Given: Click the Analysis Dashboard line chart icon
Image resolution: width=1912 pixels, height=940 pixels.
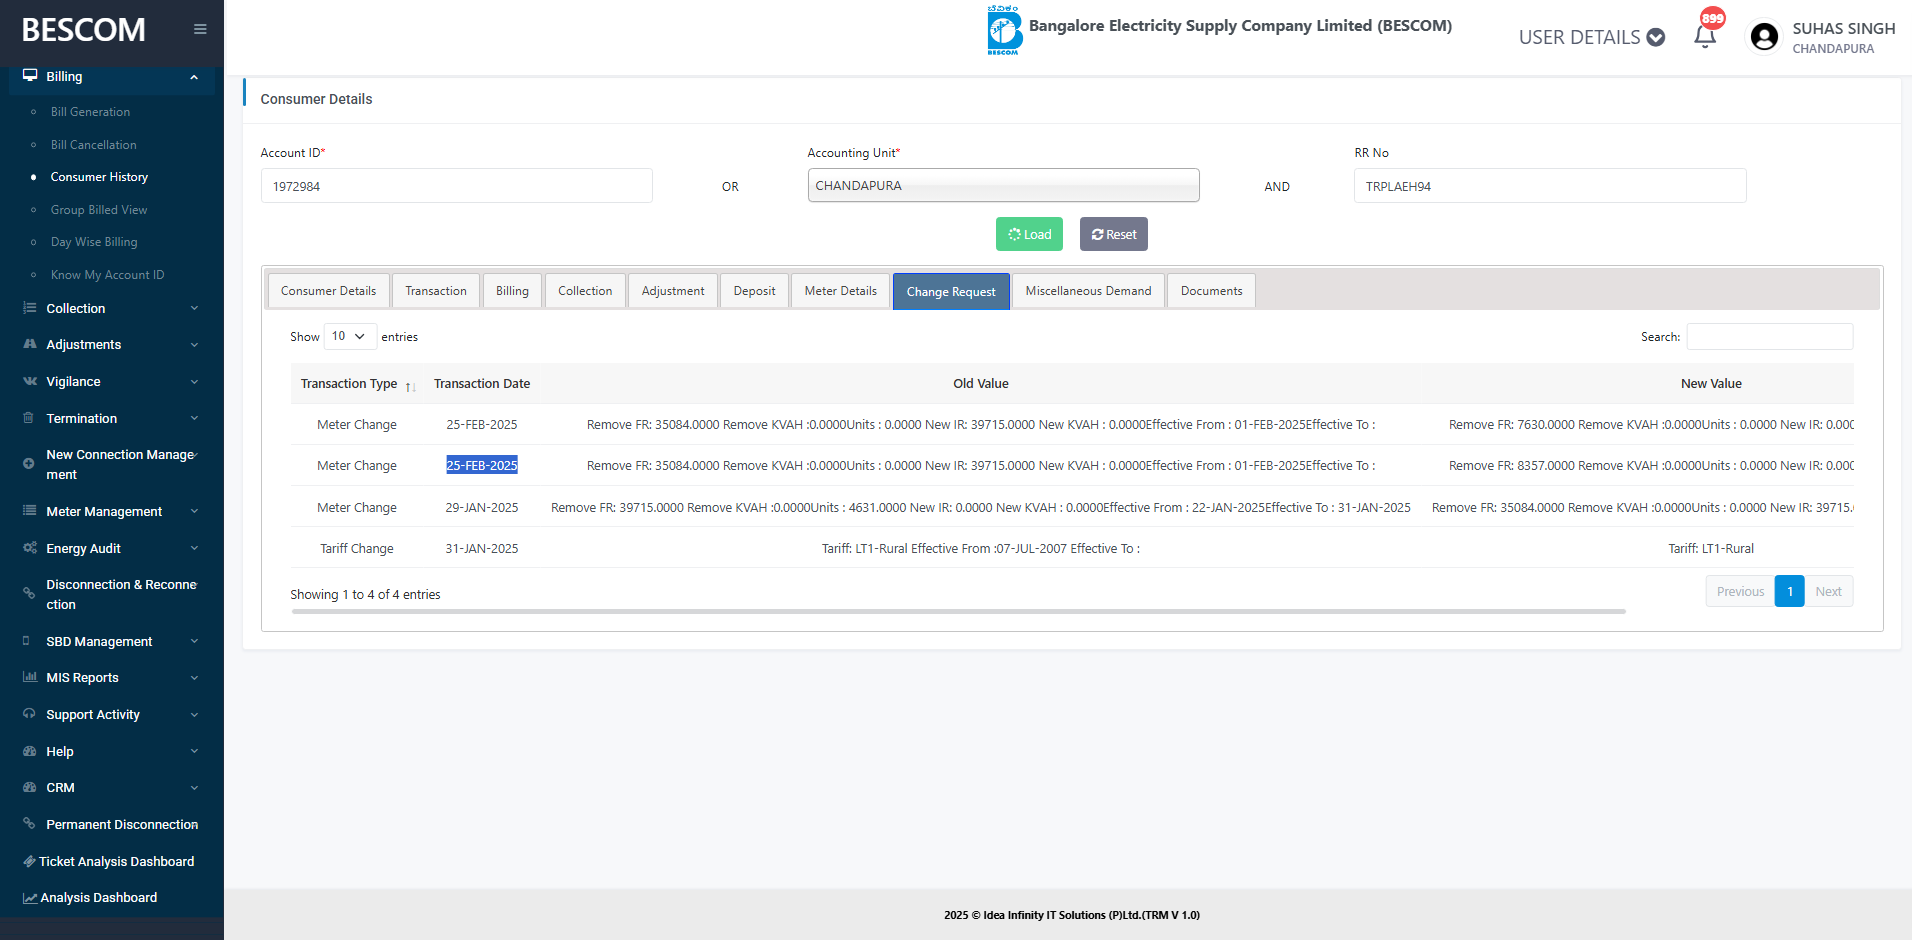Looking at the screenshot, I should point(30,898).
